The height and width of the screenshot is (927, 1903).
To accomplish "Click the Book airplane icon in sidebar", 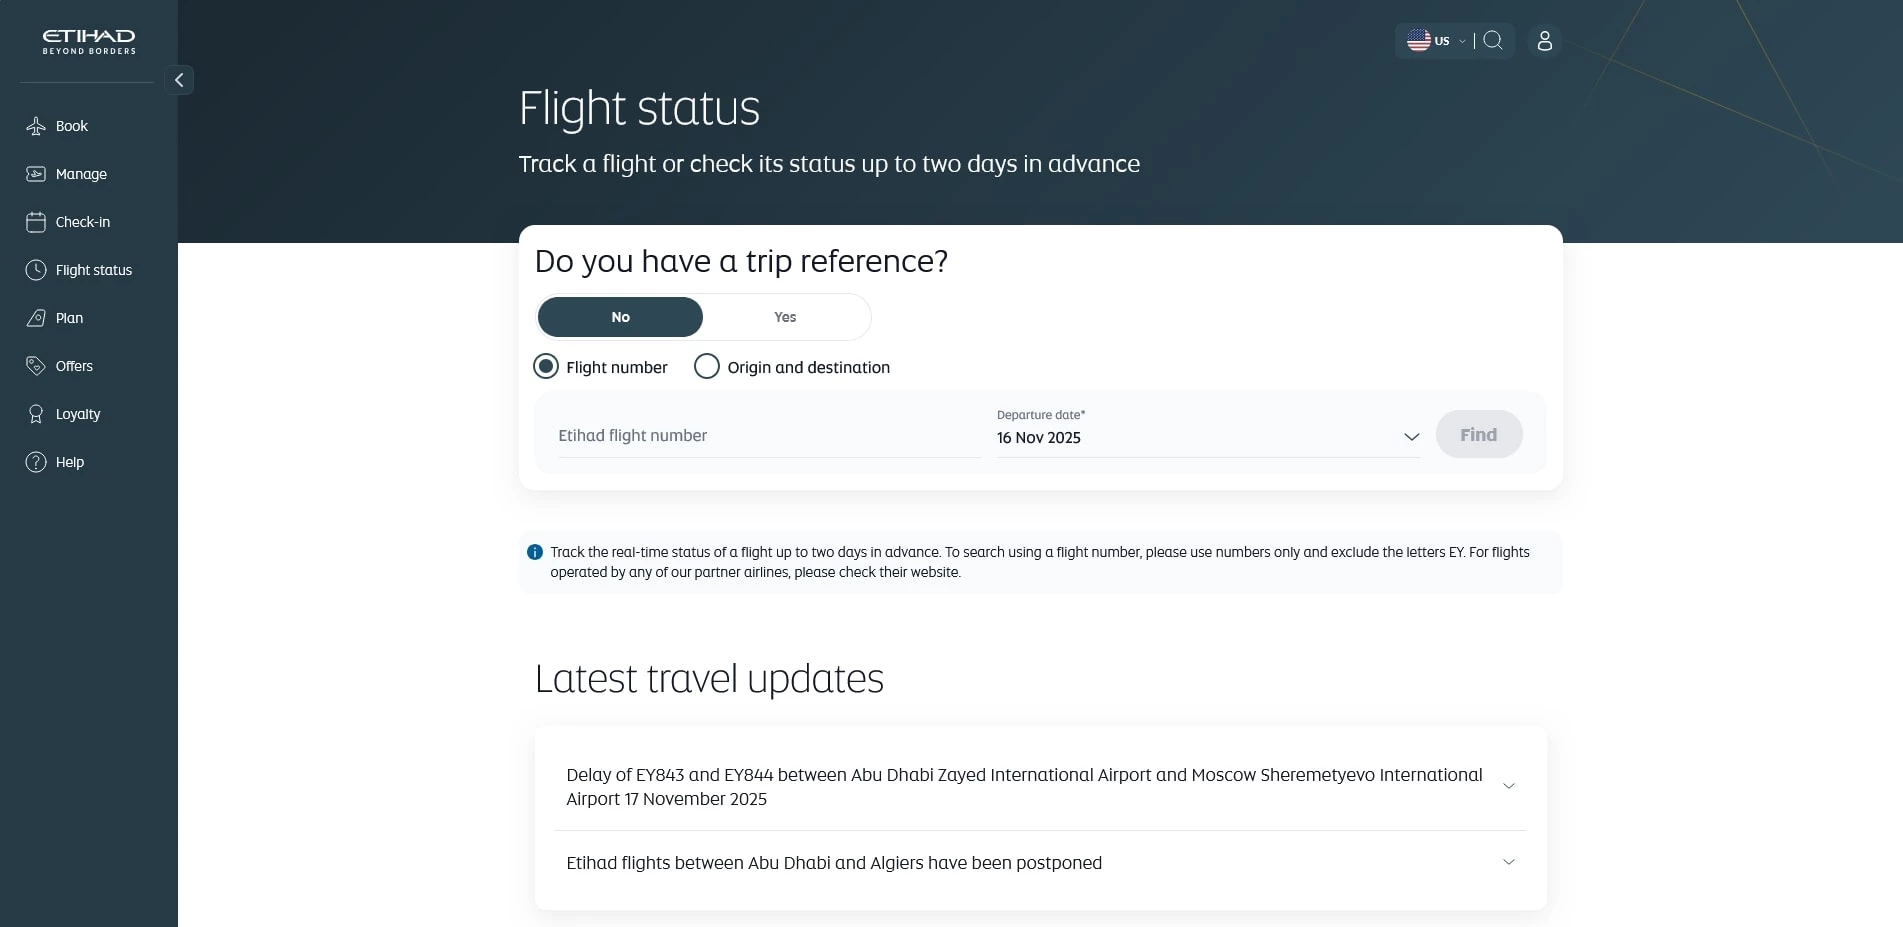I will click(x=36, y=126).
